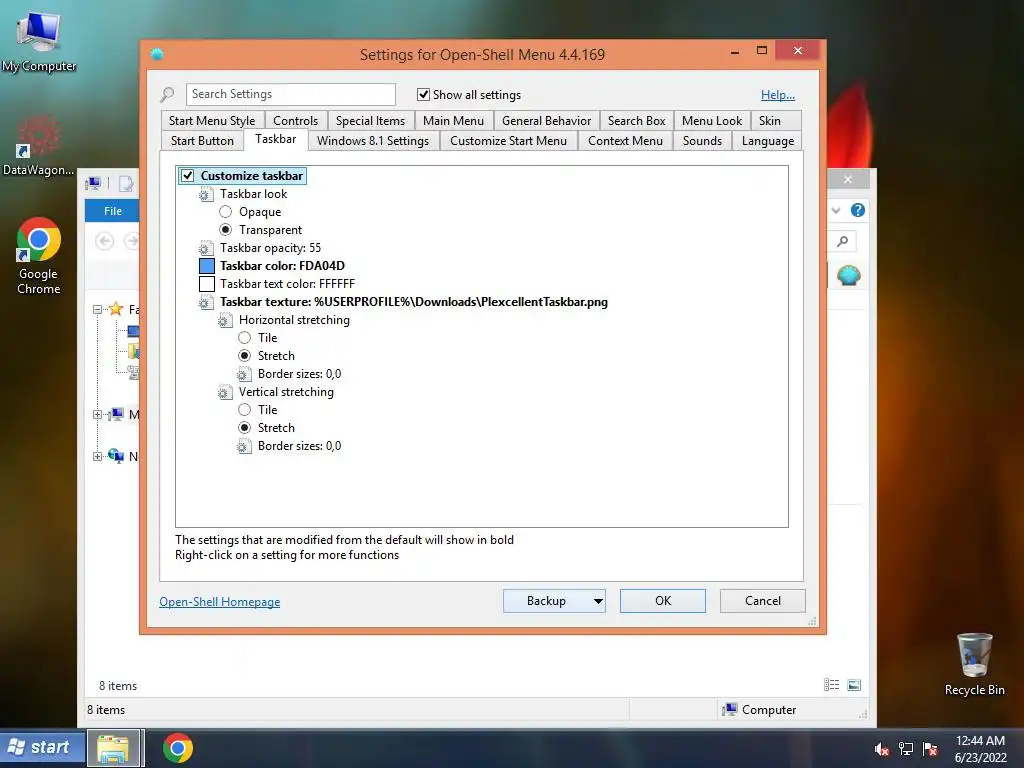Click the Cancel button
The width and height of the screenshot is (1024, 768).
pos(763,601)
